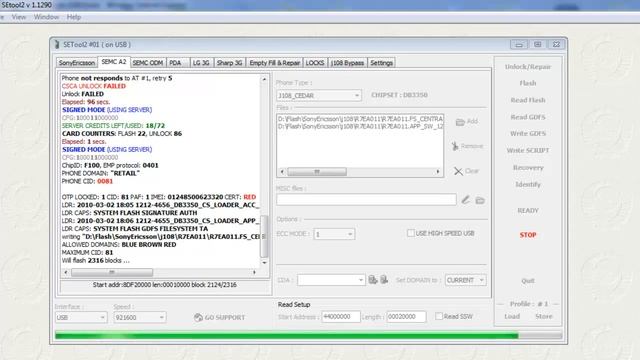640x360 pixels.
Task: Click the Recovery button
Action: point(528,168)
